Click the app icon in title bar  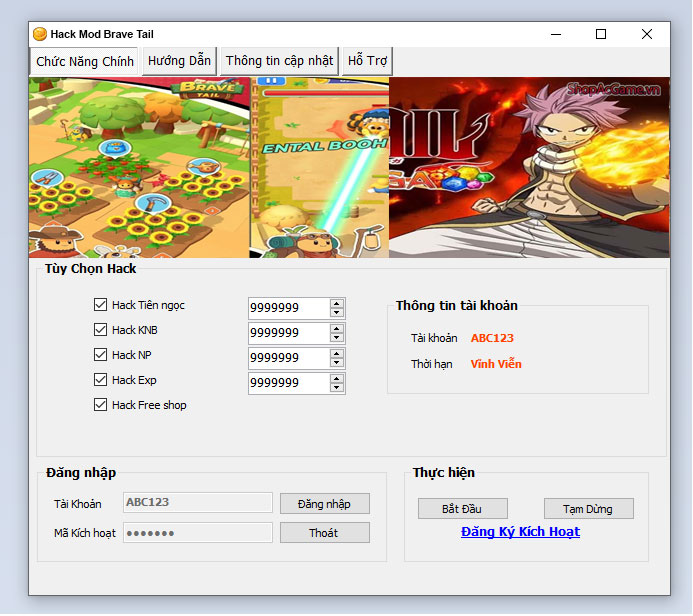pyautogui.click(x=40, y=34)
